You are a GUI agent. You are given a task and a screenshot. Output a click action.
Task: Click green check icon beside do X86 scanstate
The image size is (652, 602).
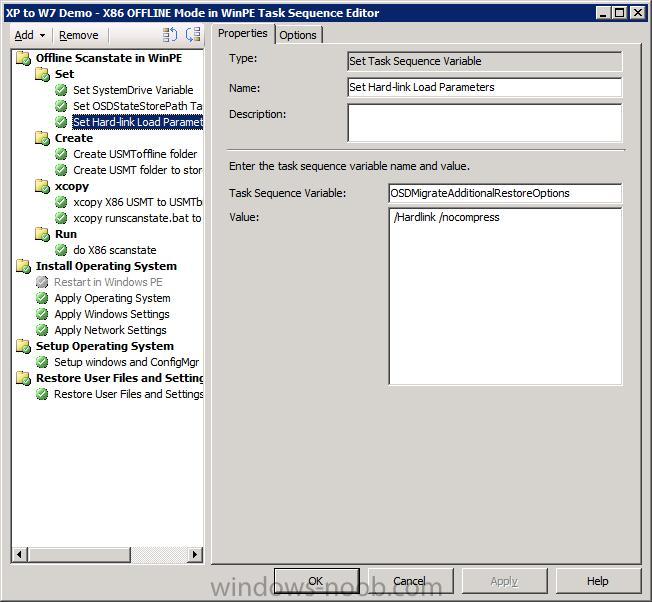(61, 250)
